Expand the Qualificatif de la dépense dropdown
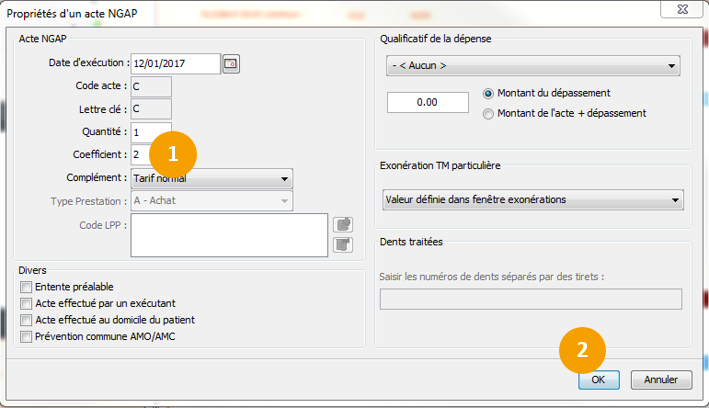 click(x=532, y=66)
